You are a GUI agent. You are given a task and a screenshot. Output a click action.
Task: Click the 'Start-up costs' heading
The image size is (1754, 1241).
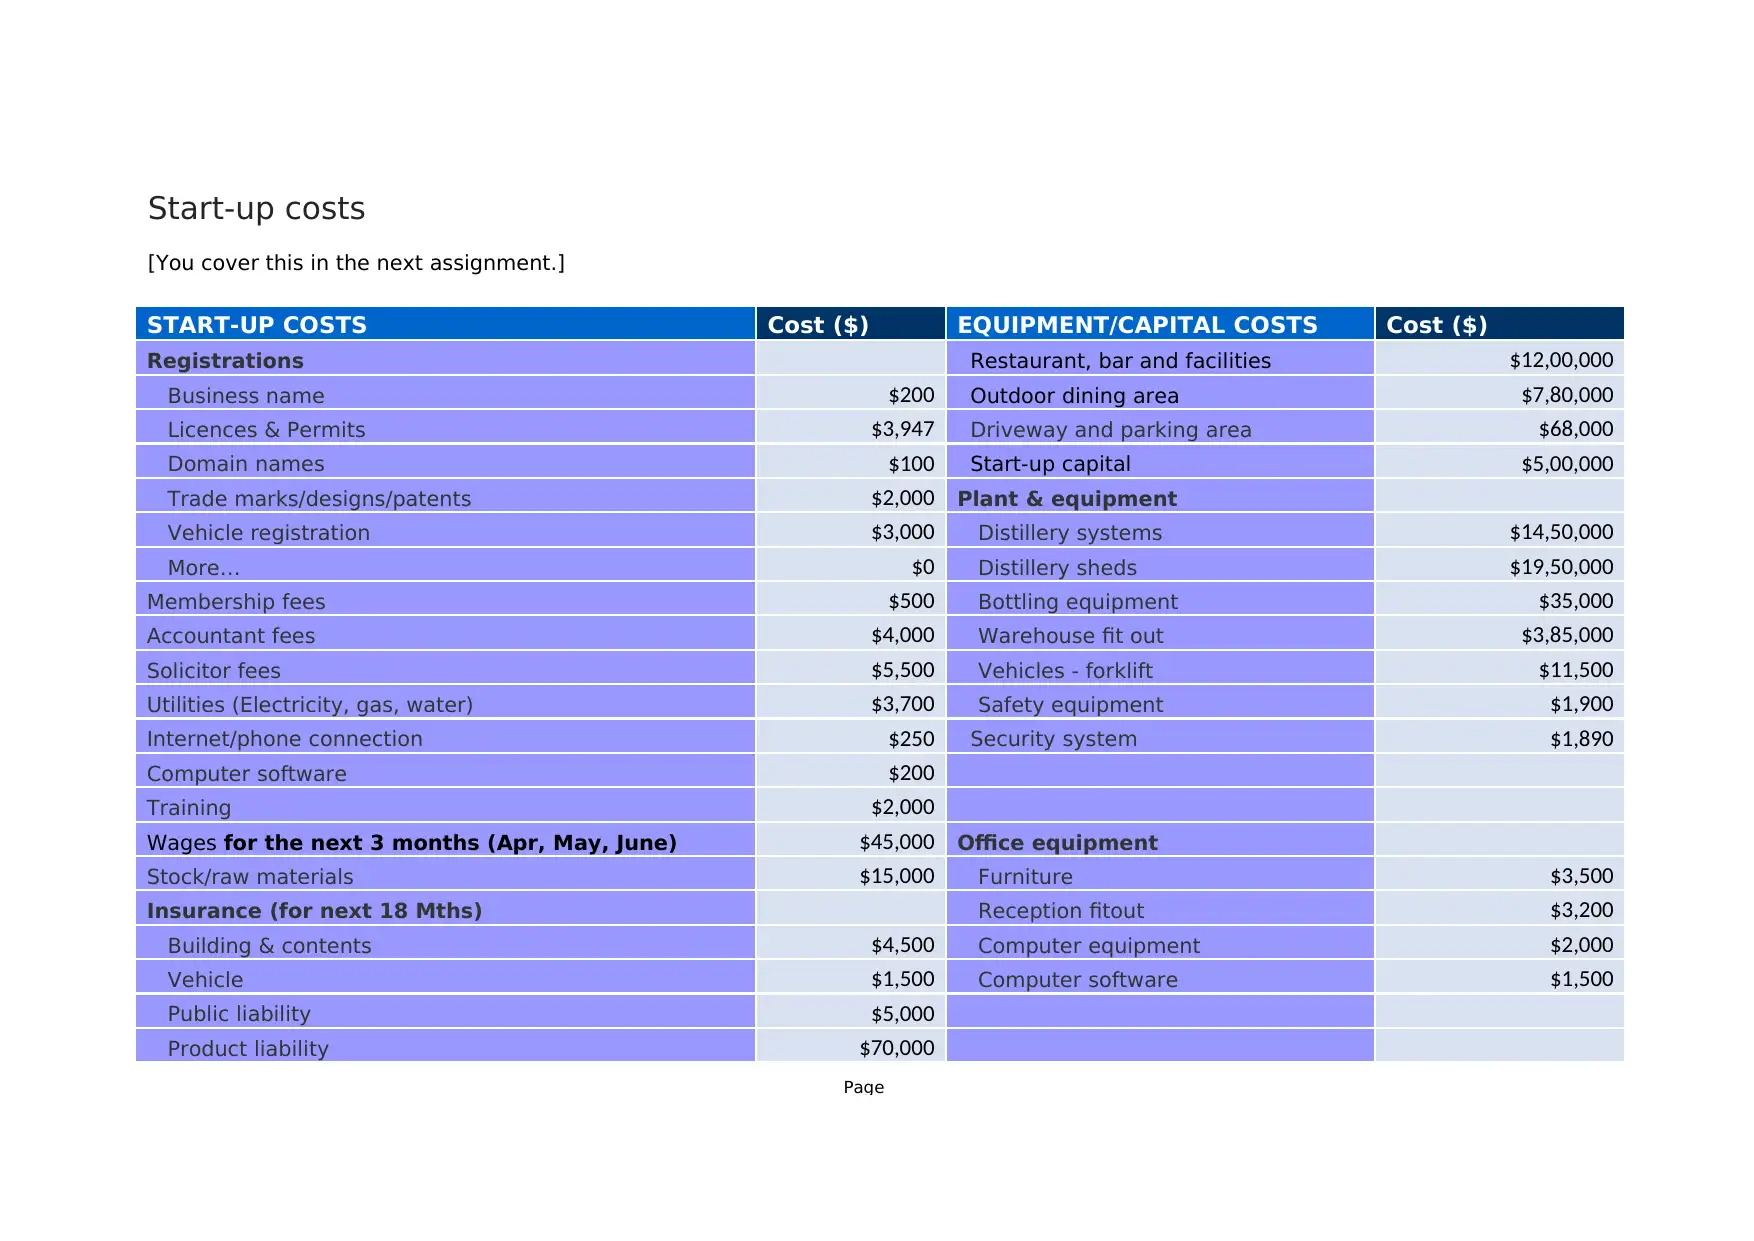point(256,208)
